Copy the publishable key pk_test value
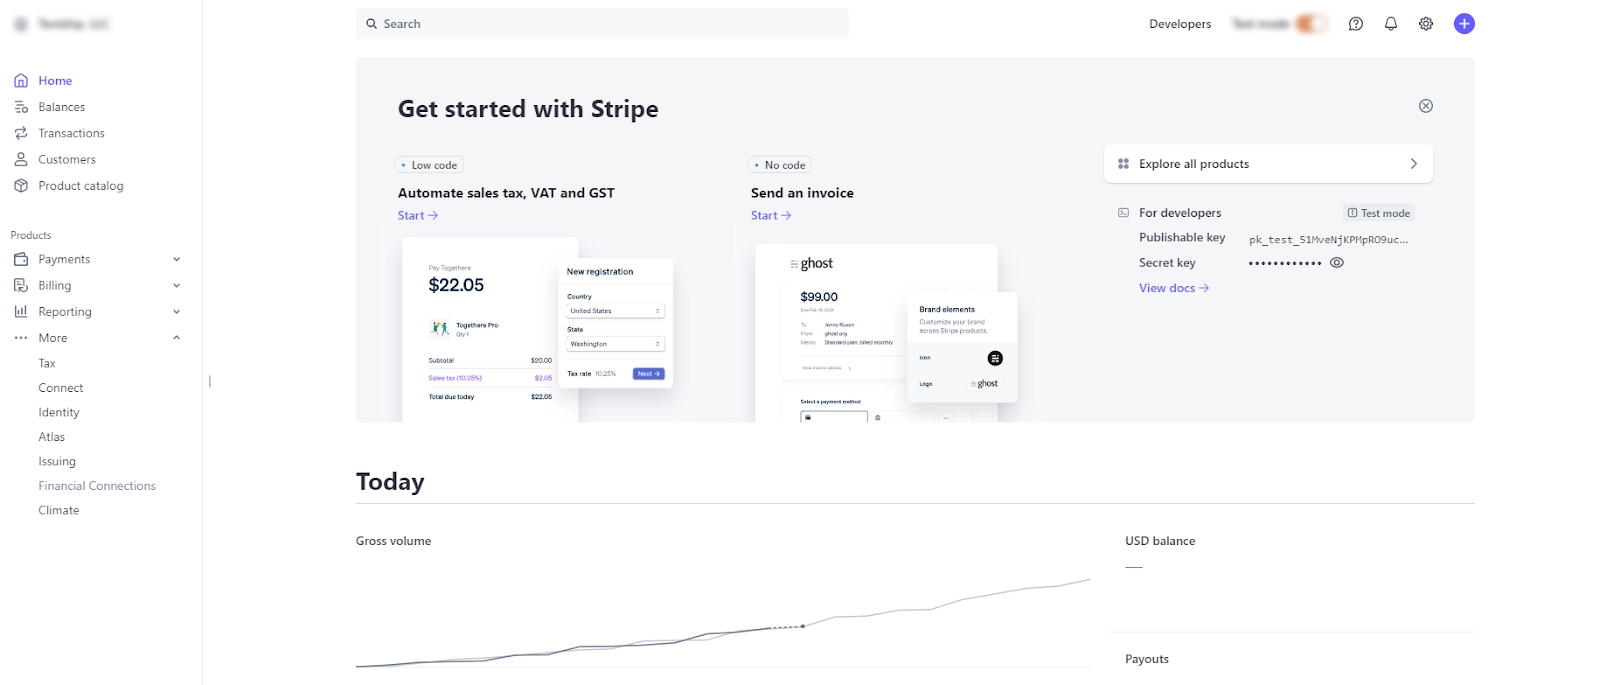Image resolution: width=1600 pixels, height=685 pixels. pyautogui.click(x=1328, y=240)
